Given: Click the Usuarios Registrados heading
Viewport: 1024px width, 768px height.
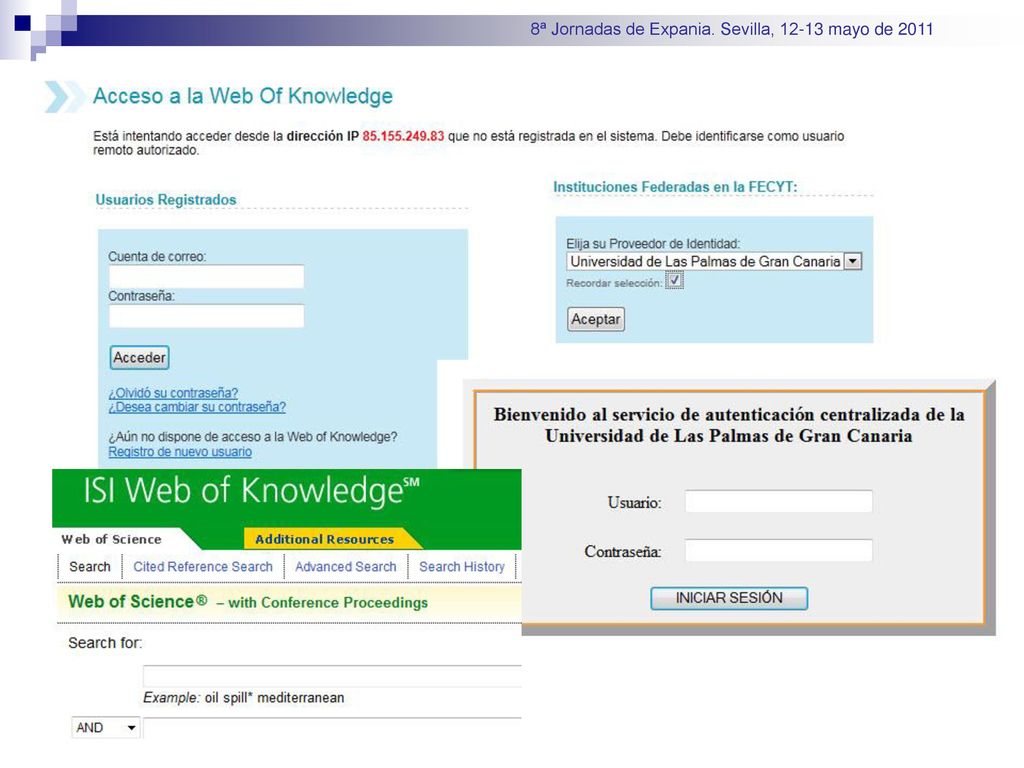Looking at the screenshot, I should tap(166, 200).
